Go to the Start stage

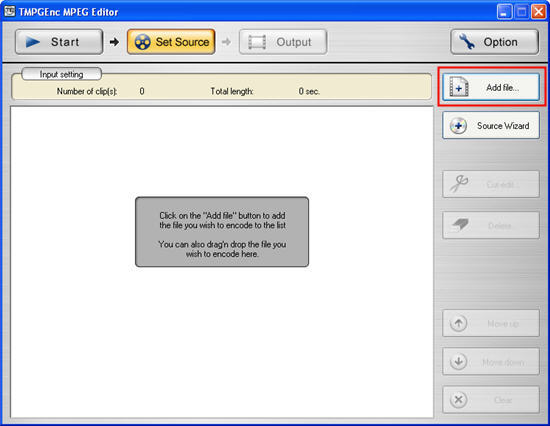pos(59,42)
